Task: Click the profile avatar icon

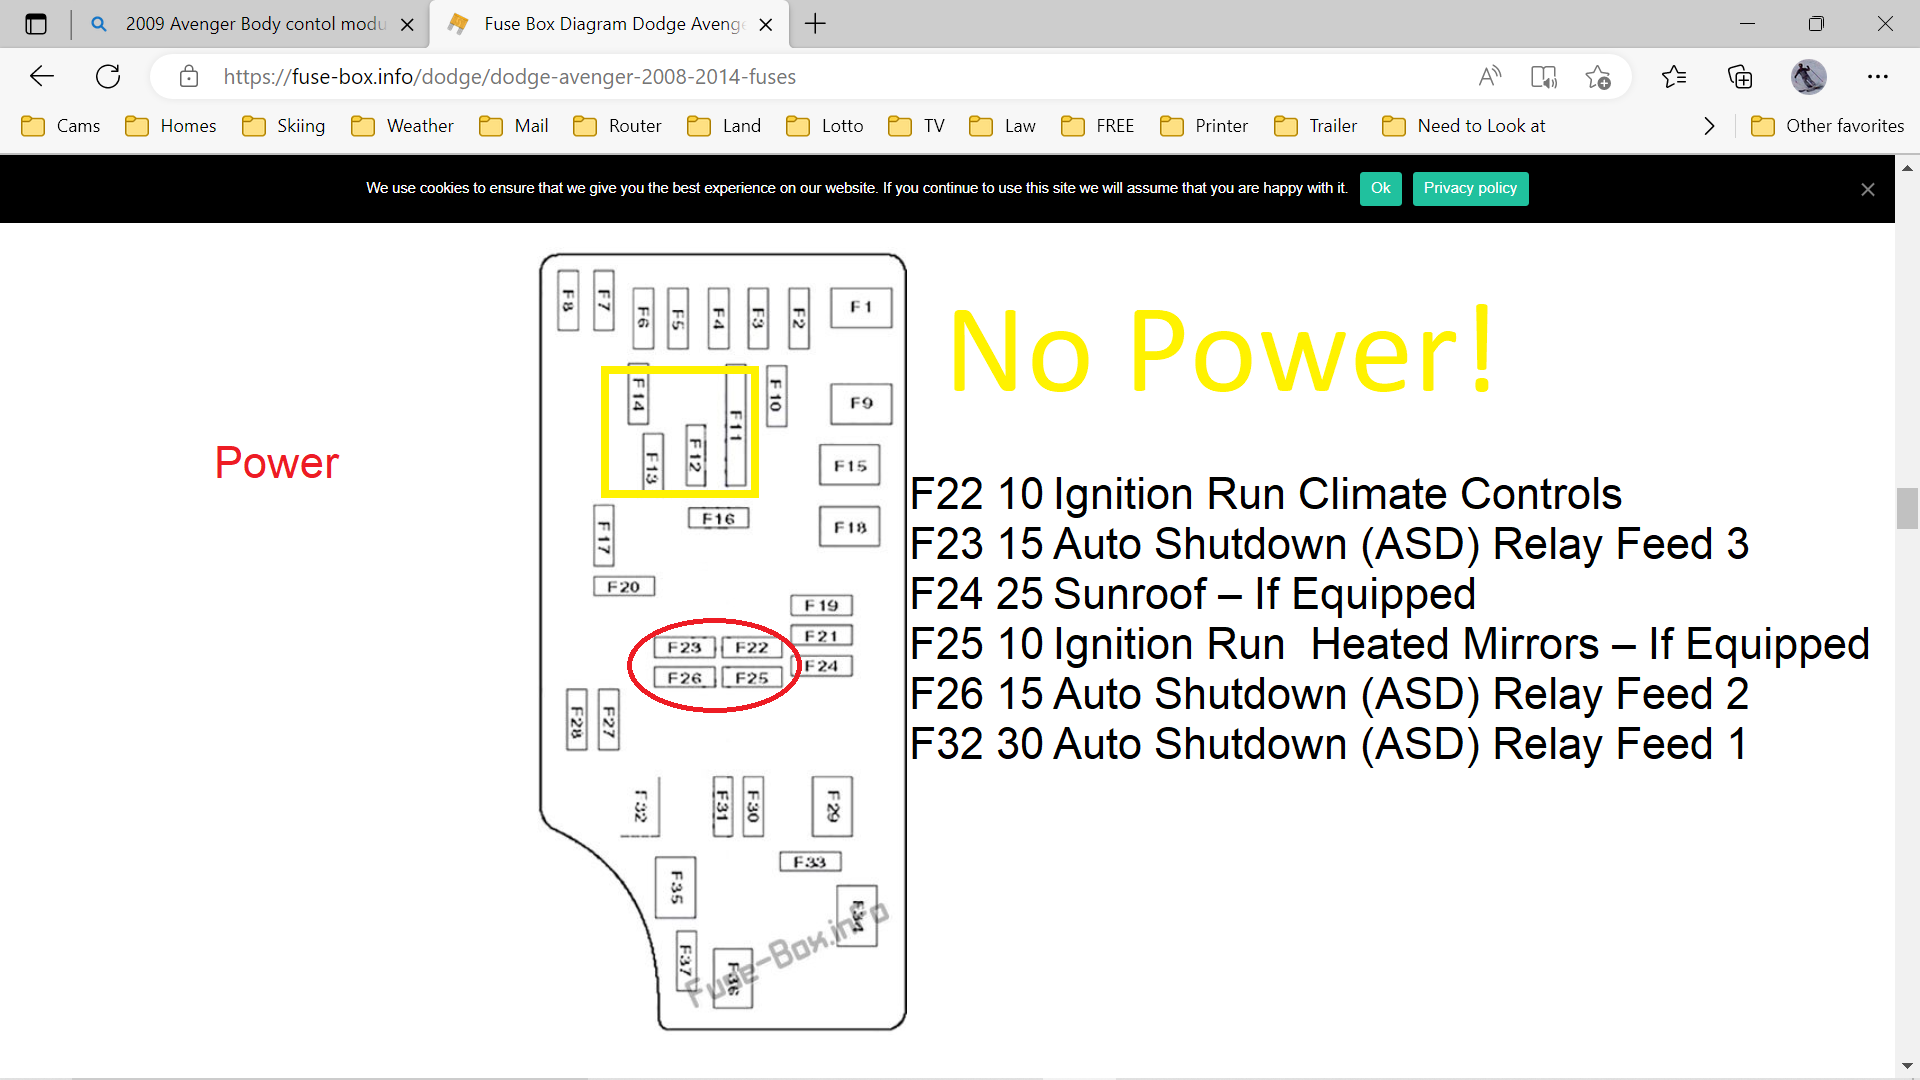Action: [x=1808, y=76]
